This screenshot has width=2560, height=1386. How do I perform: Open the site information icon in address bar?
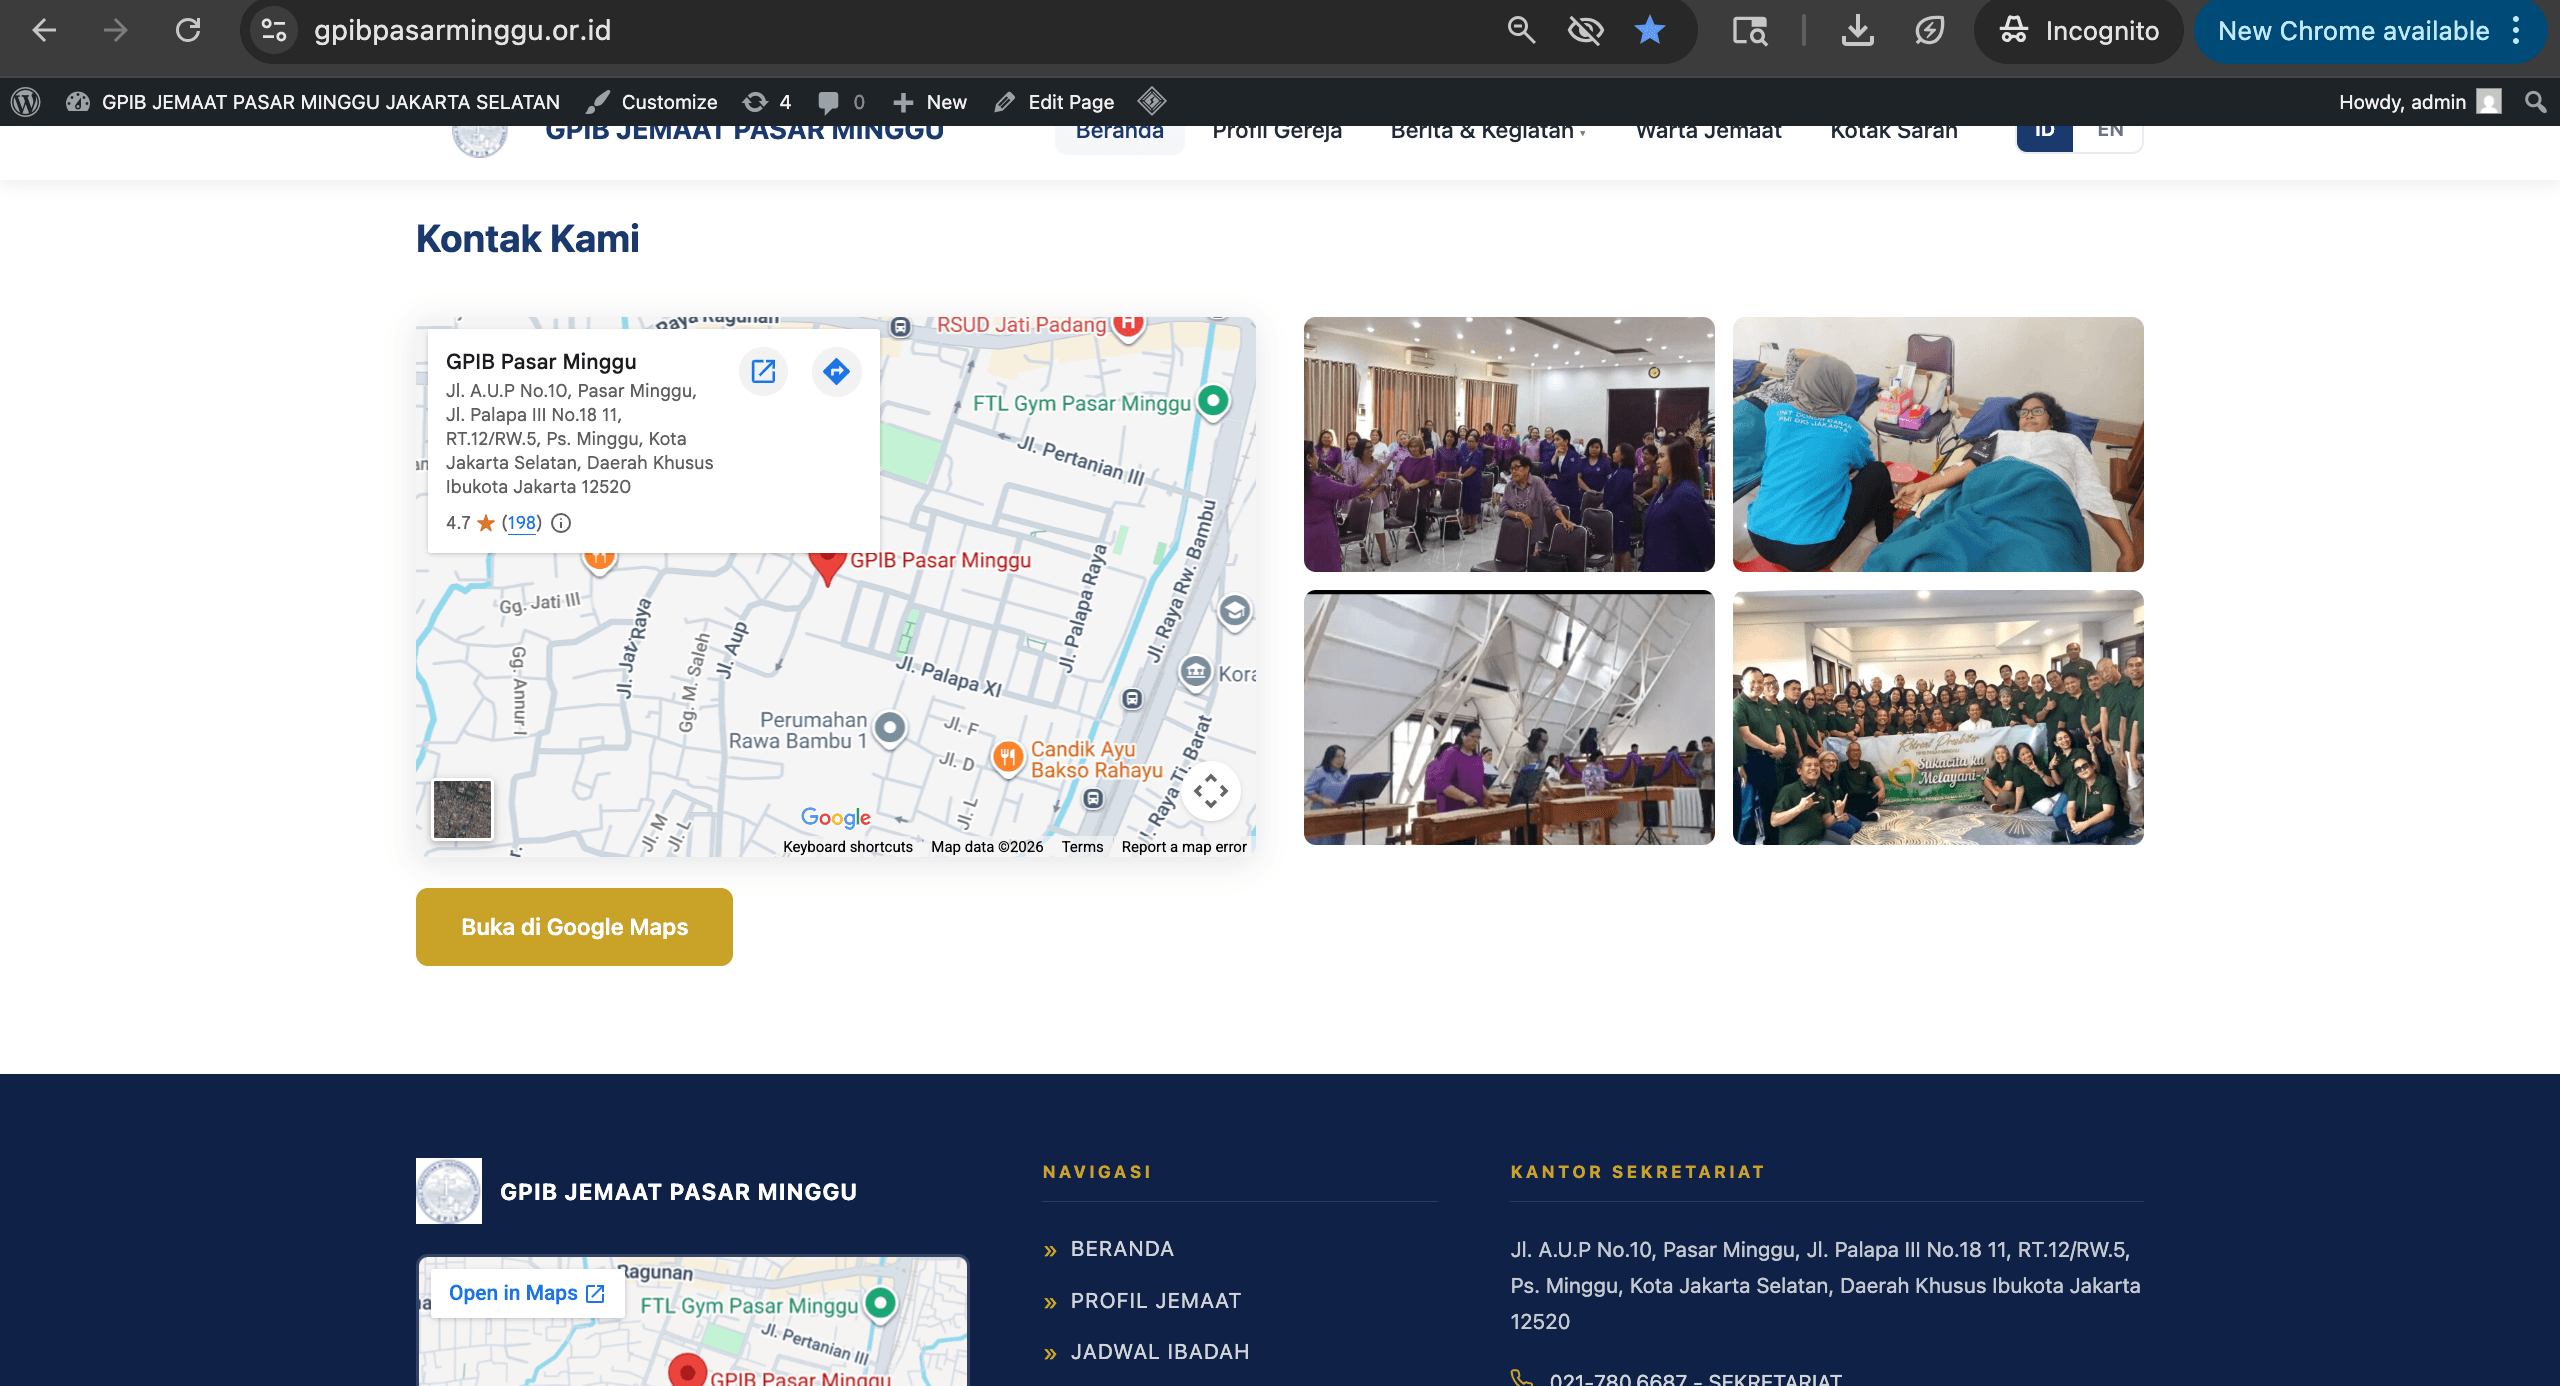tap(274, 31)
